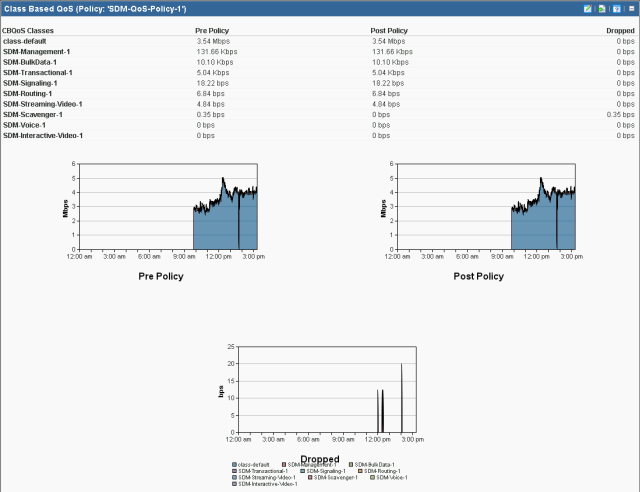Open the SDM-Management-1 class row

[36, 51]
